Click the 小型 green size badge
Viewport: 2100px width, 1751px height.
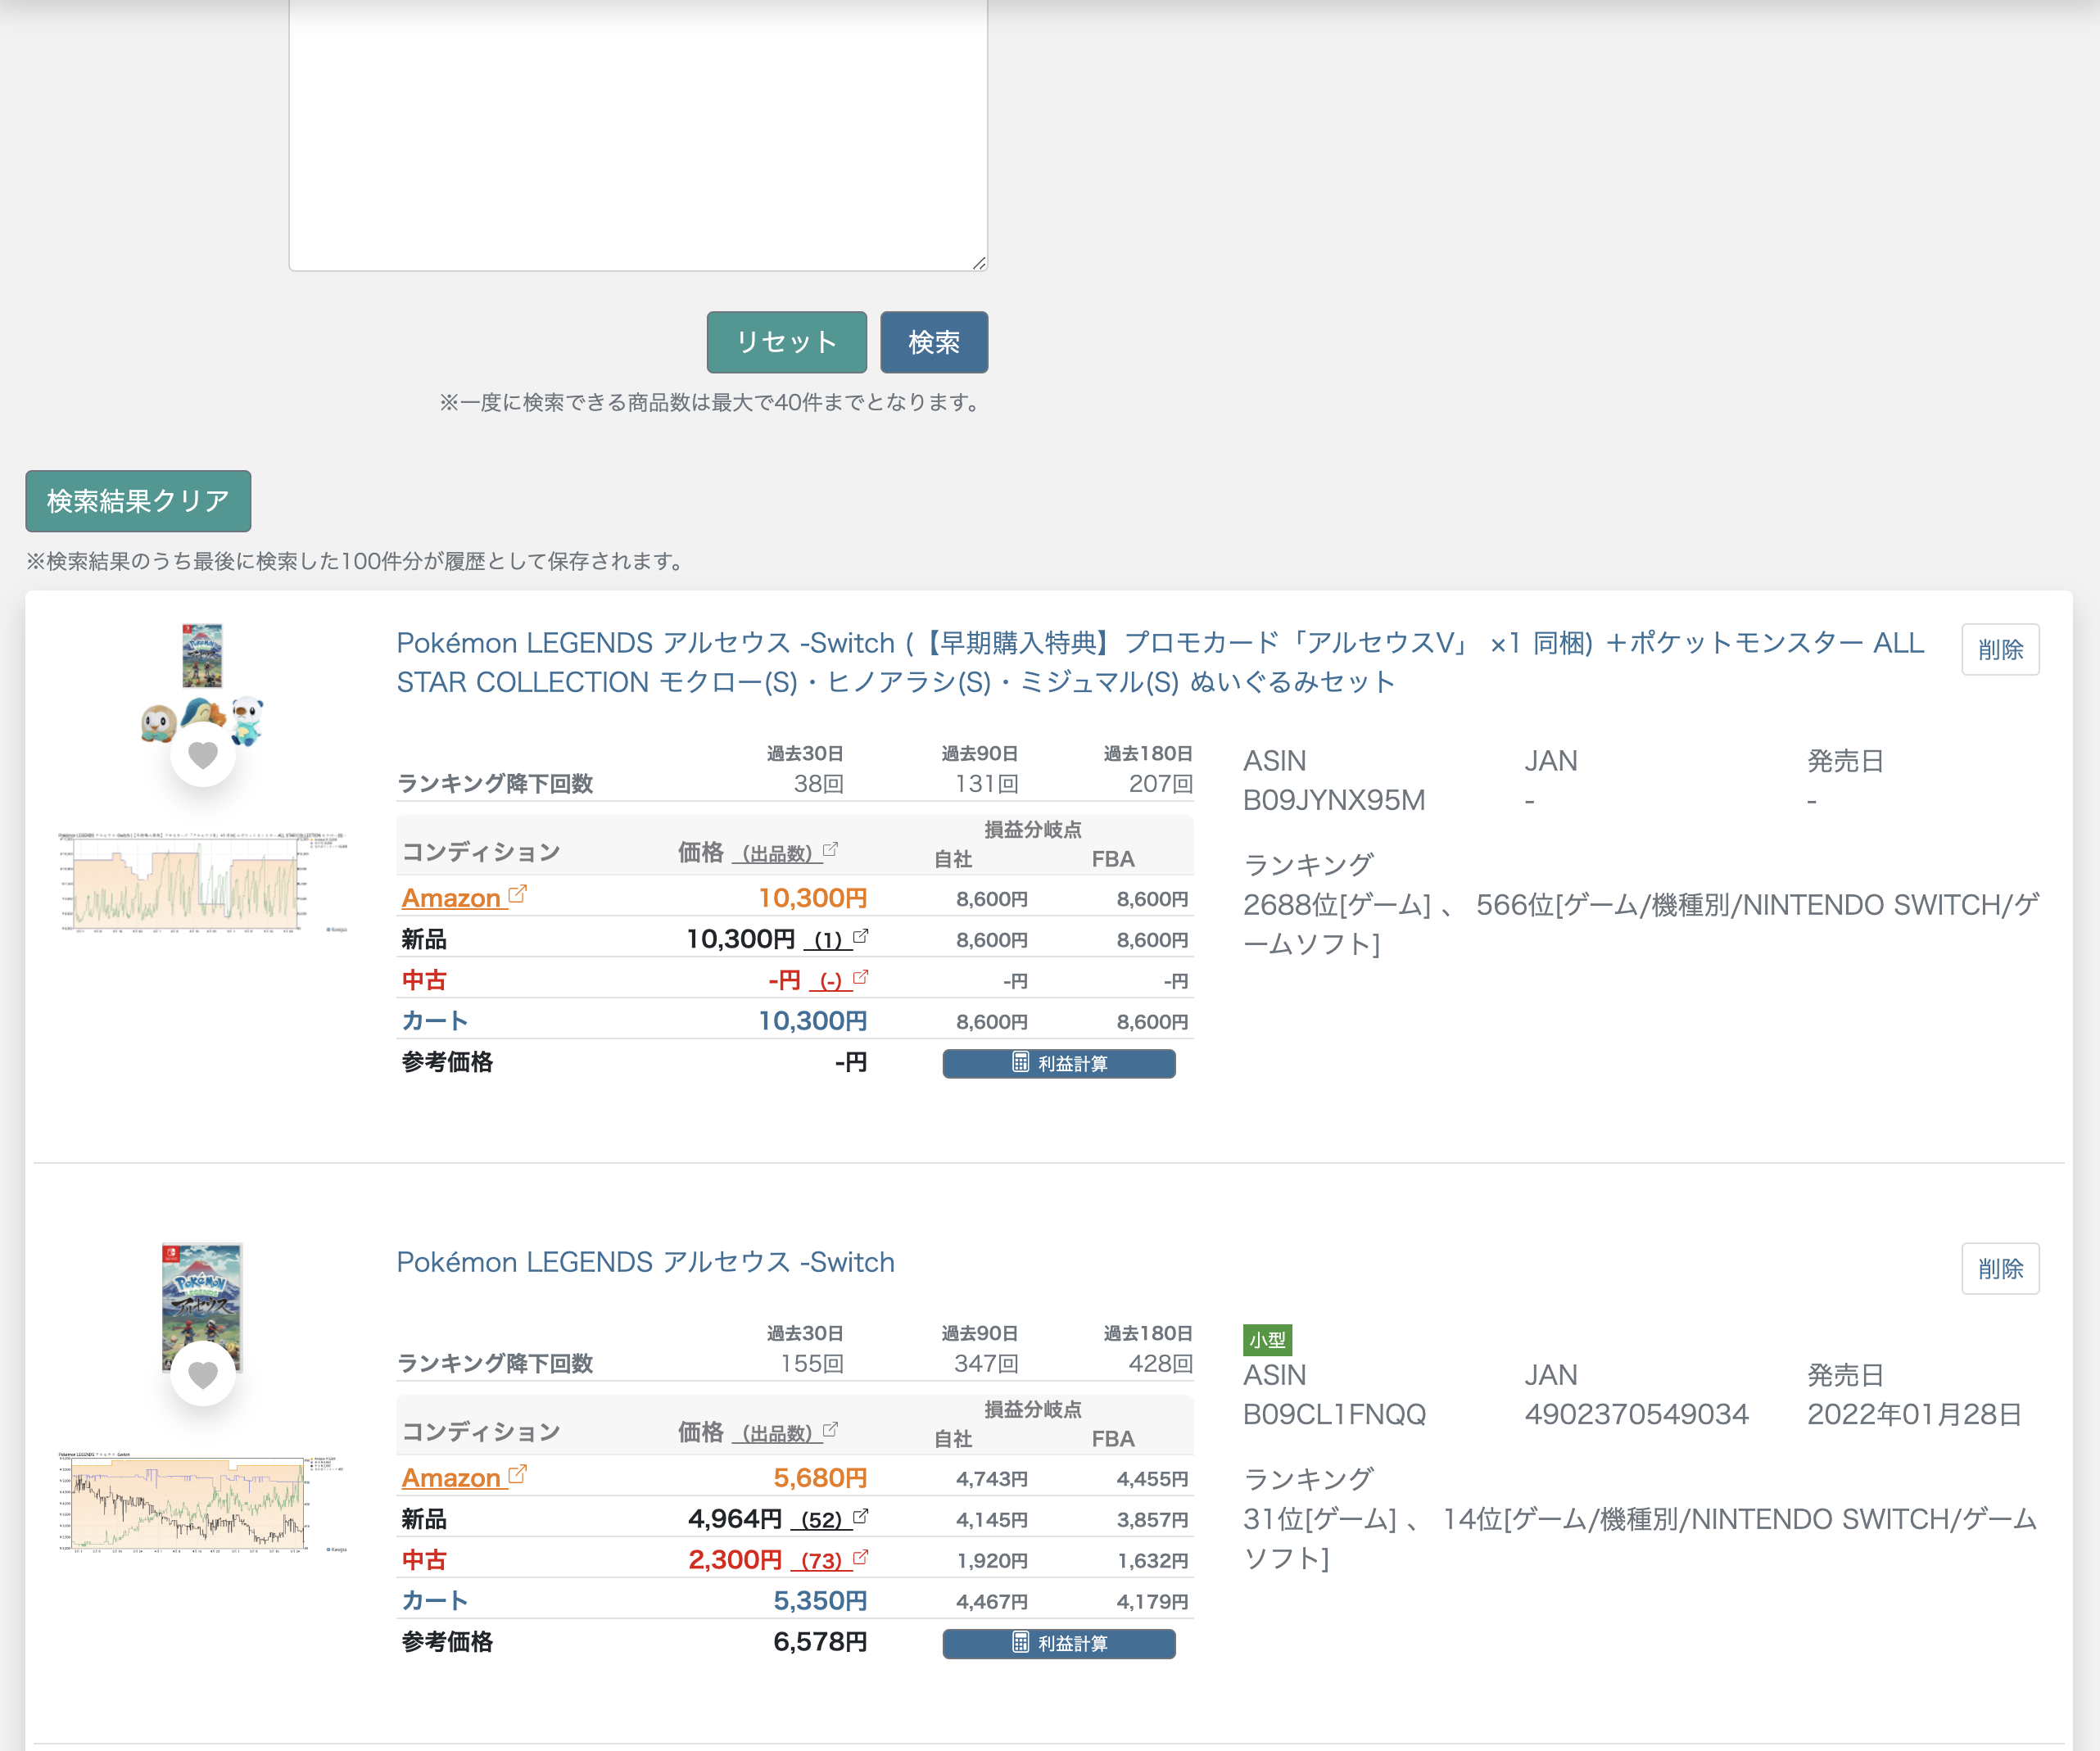point(1267,1340)
